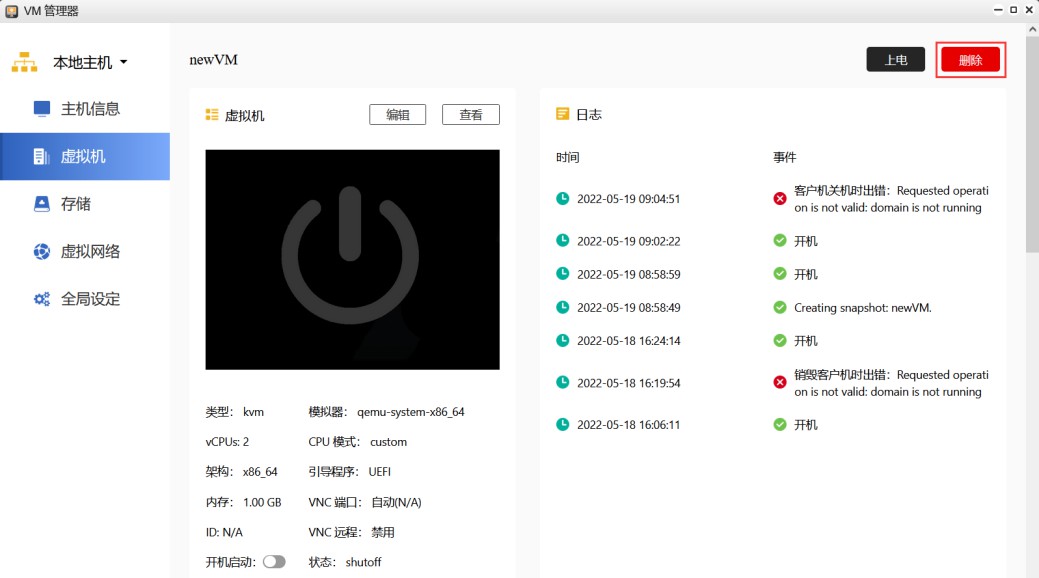Go to the Global Settings sidebar page
Viewport: 1039px width, 578px height.
point(90,299)
